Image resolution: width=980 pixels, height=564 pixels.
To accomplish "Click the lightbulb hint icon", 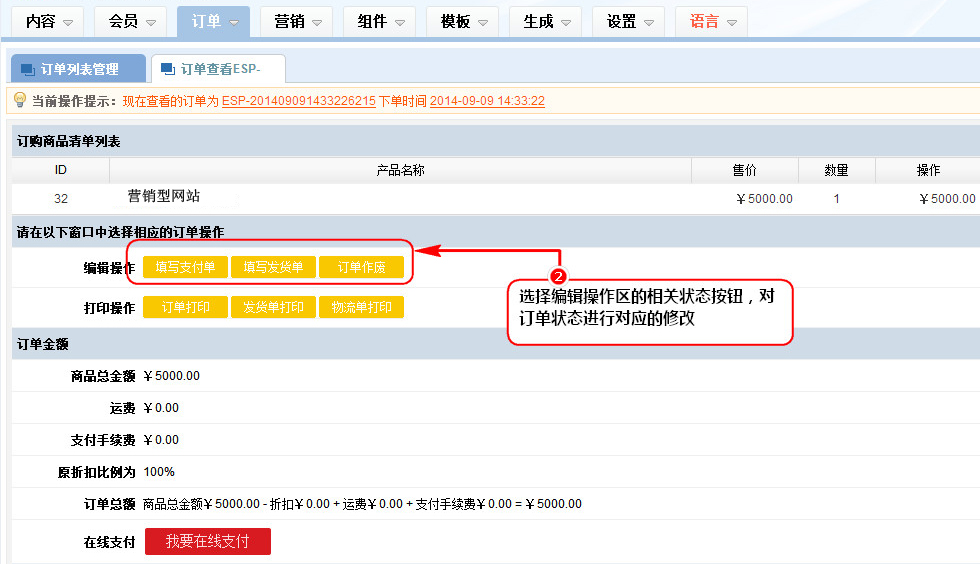I will (19, 101).
